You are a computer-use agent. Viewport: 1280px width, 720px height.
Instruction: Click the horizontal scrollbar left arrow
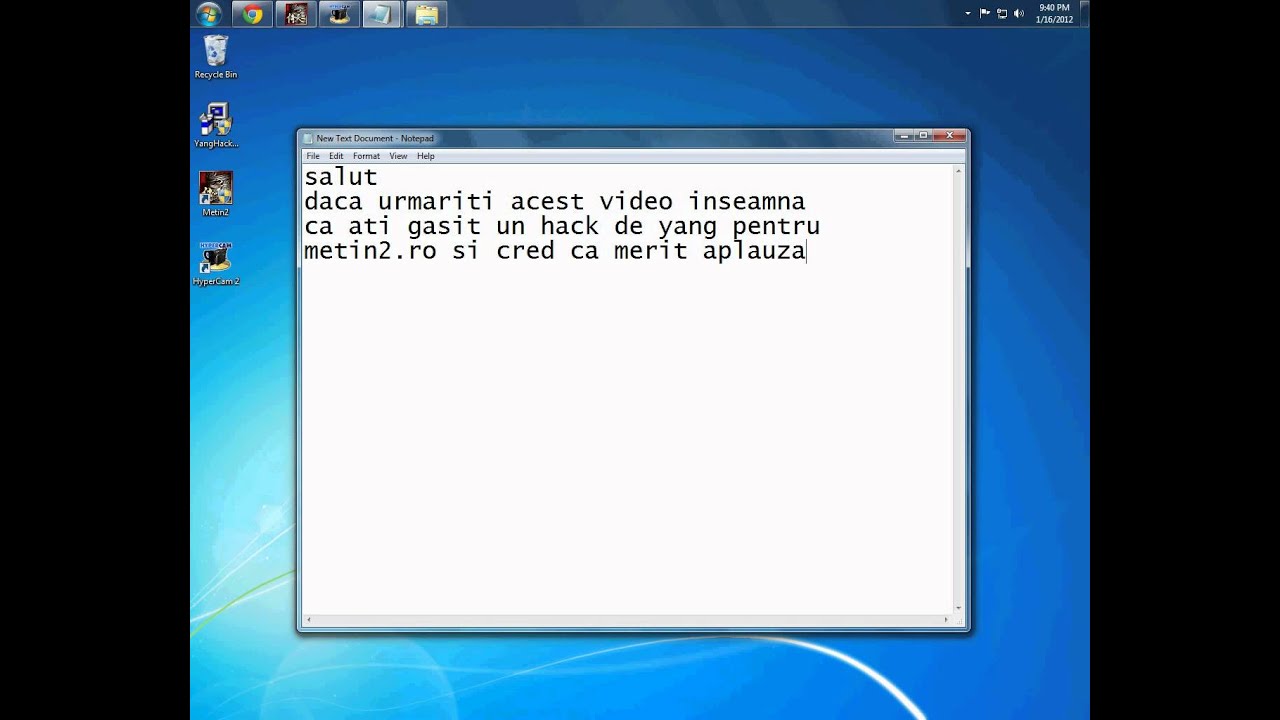tap(309, 620)
